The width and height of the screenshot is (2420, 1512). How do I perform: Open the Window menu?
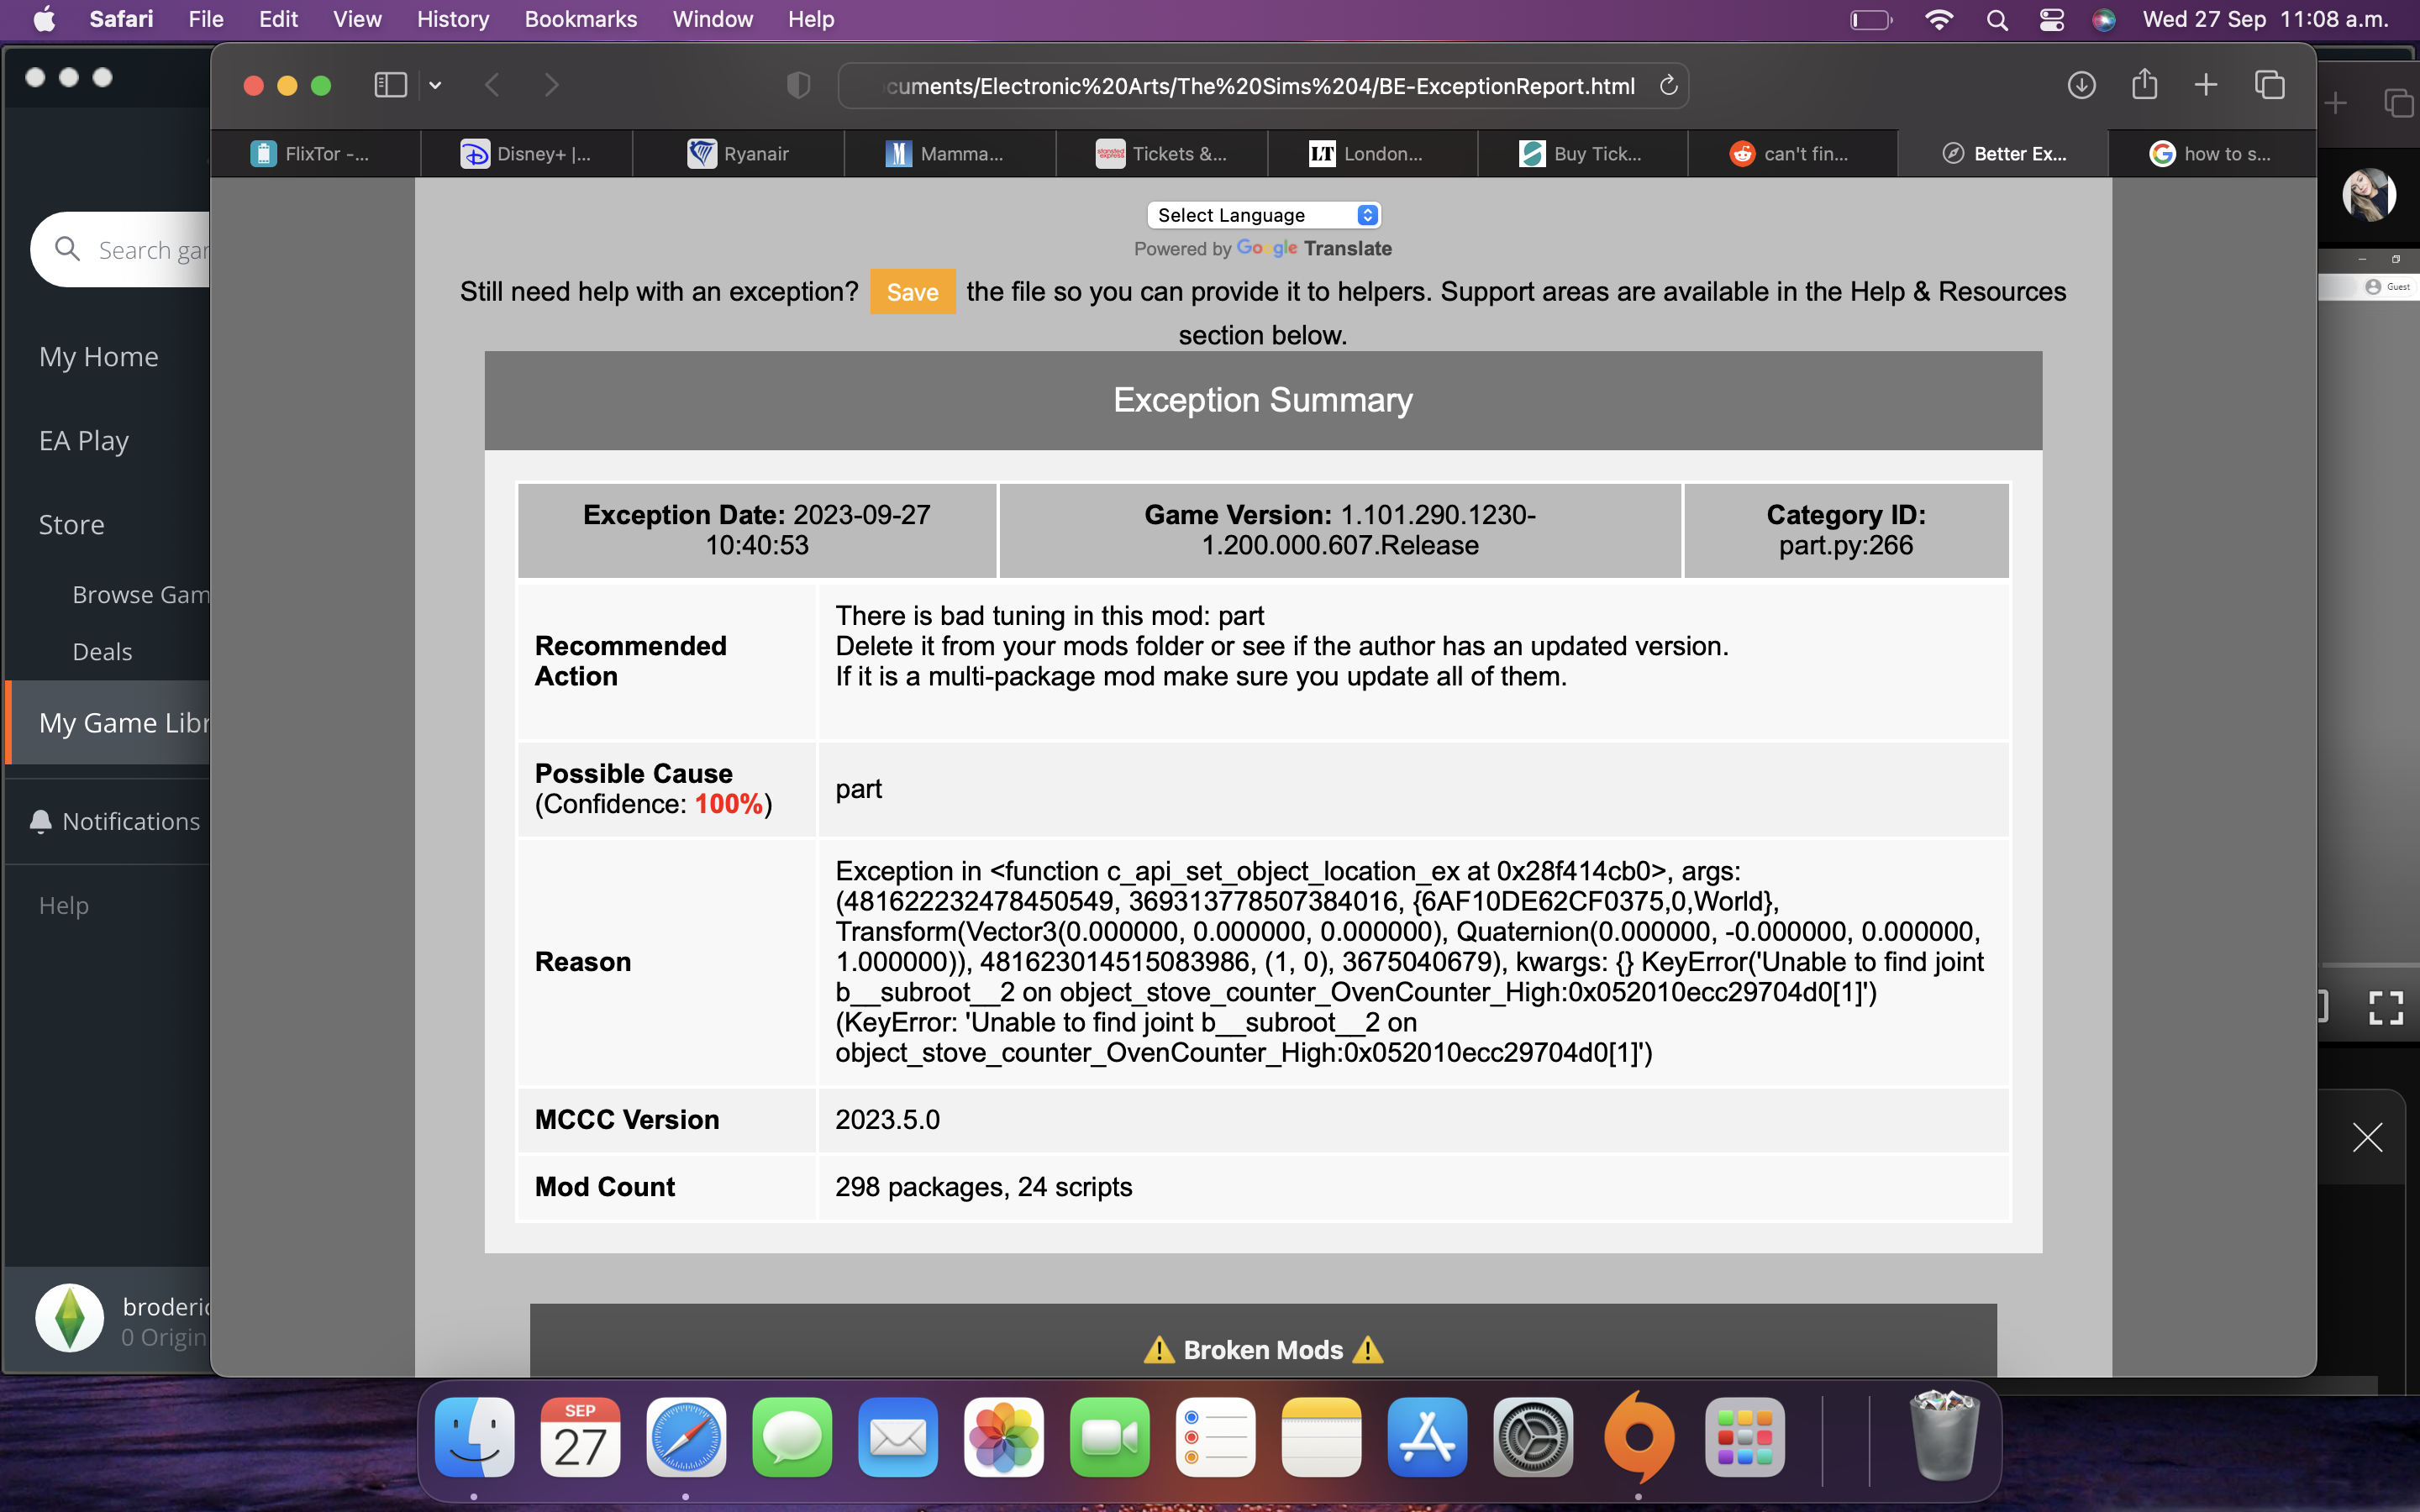tap(712, 19)
